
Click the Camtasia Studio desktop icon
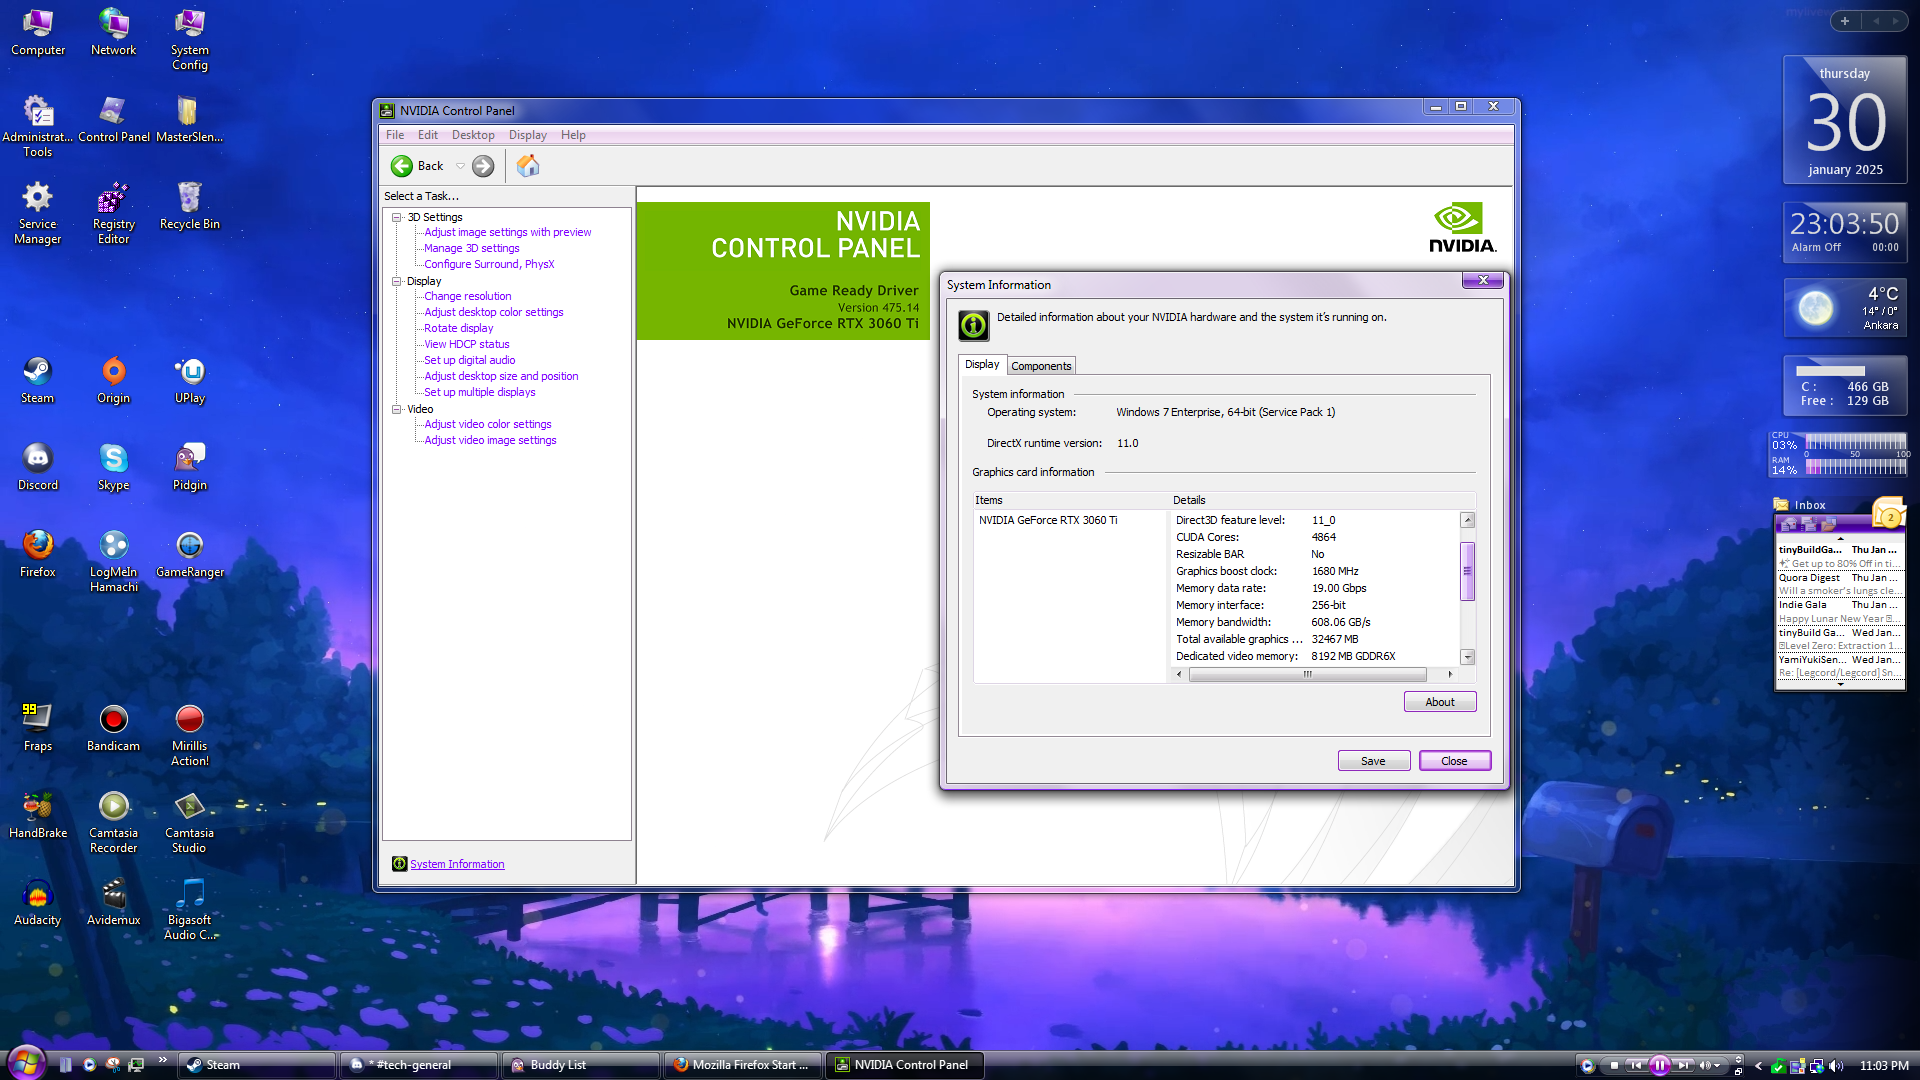(x=189, y=823)
